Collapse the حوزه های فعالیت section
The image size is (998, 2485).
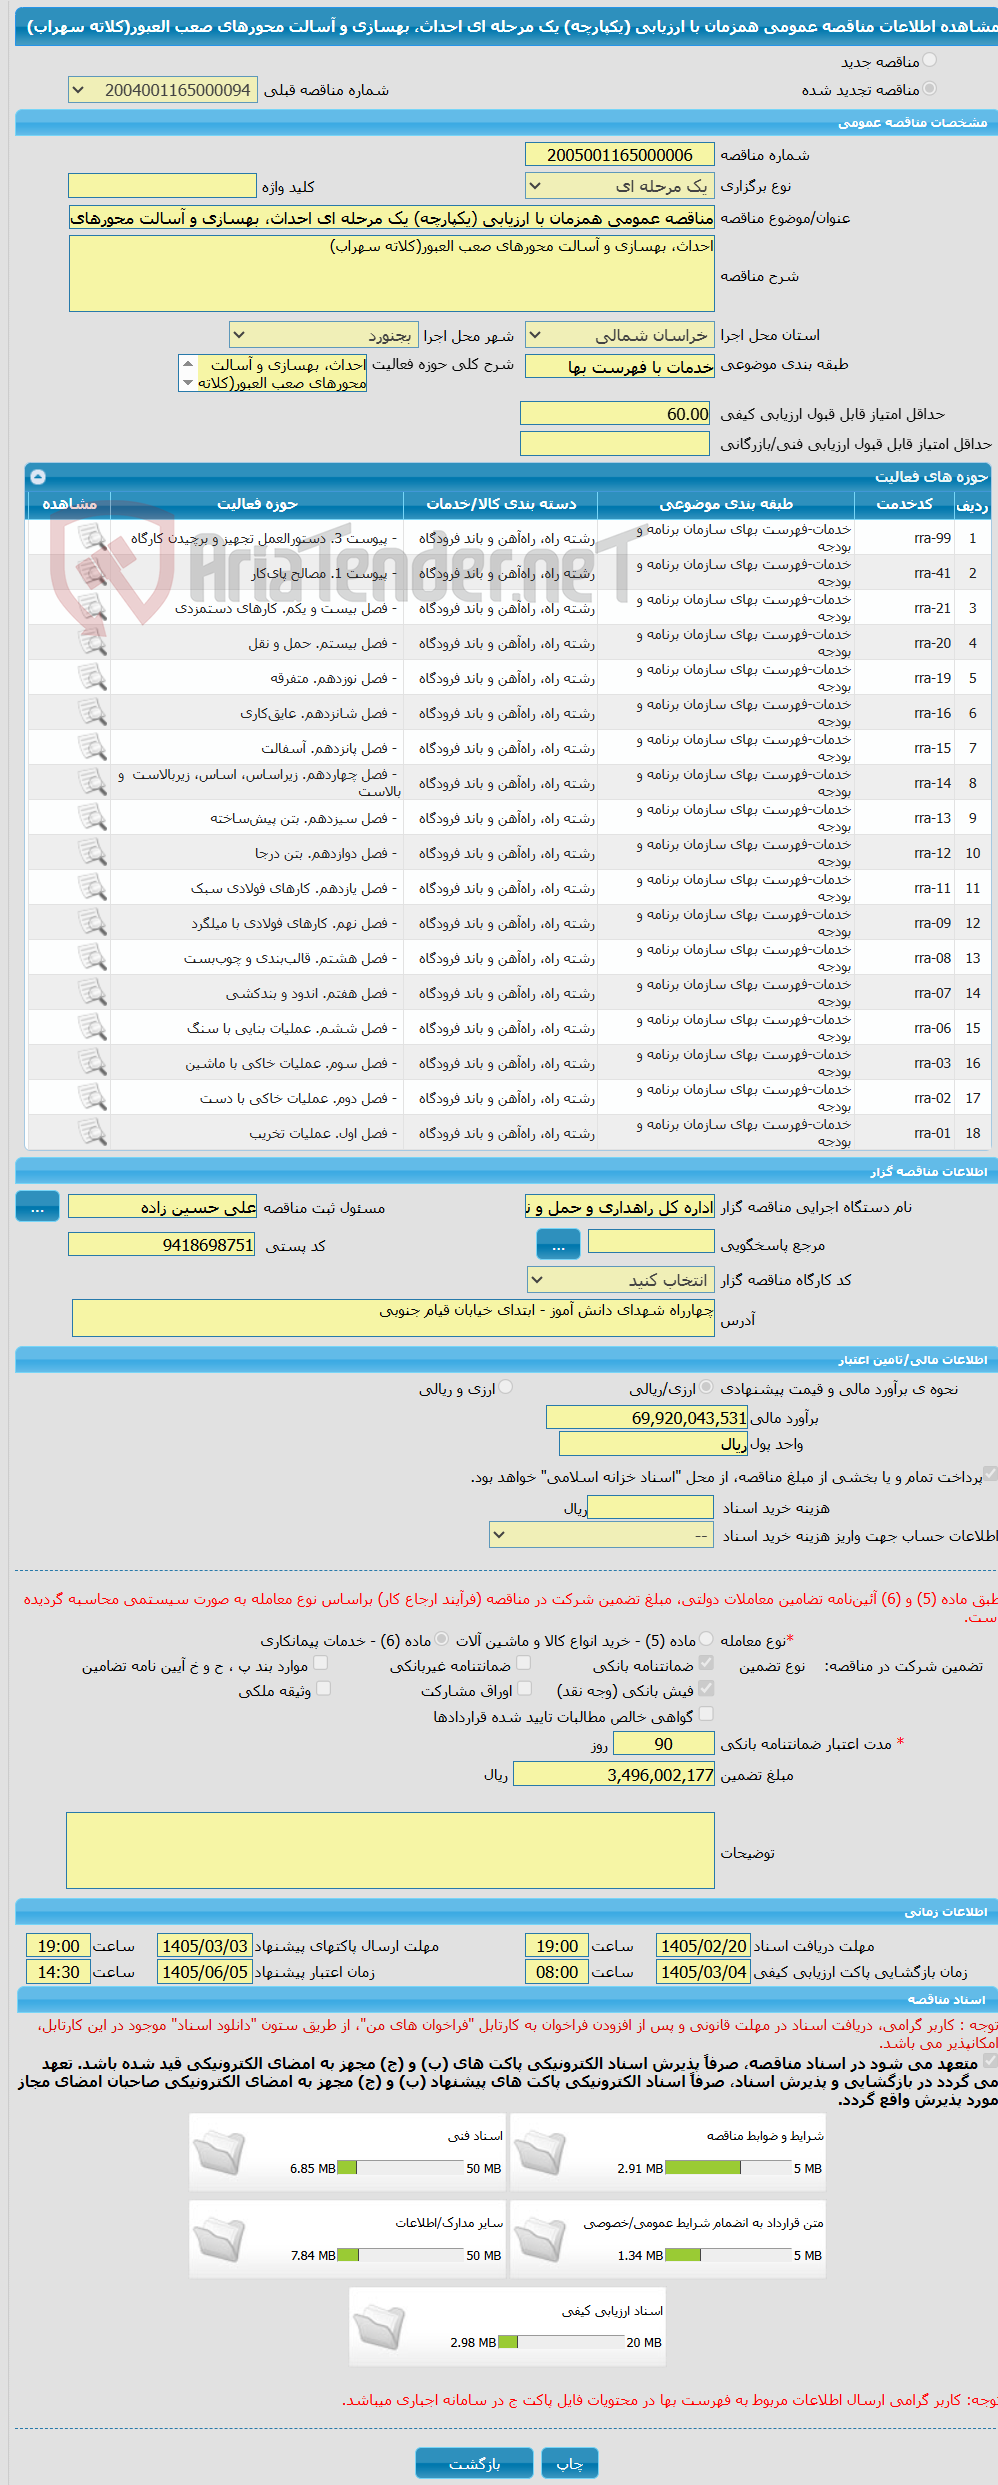click(x=38, y=477)
